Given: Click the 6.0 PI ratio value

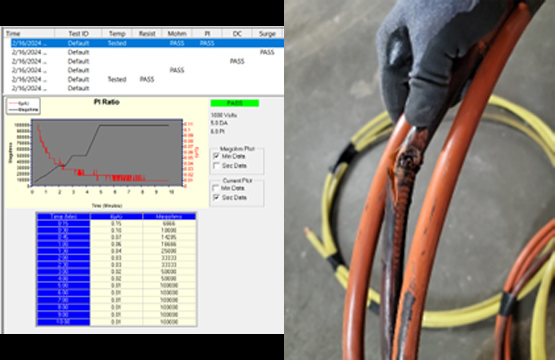Looking at the screenshot, I should pos(218,131).
